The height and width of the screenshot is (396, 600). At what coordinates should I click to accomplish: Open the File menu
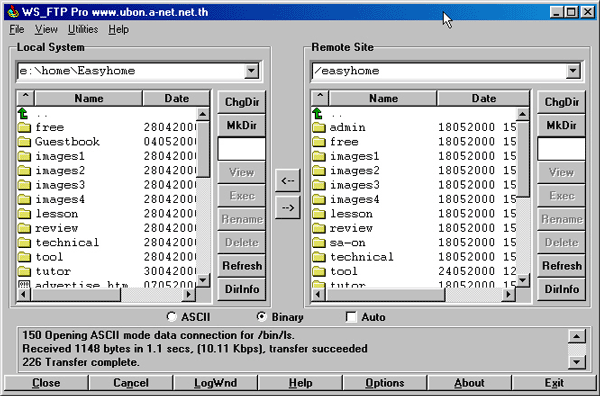[x=16, y=29]
